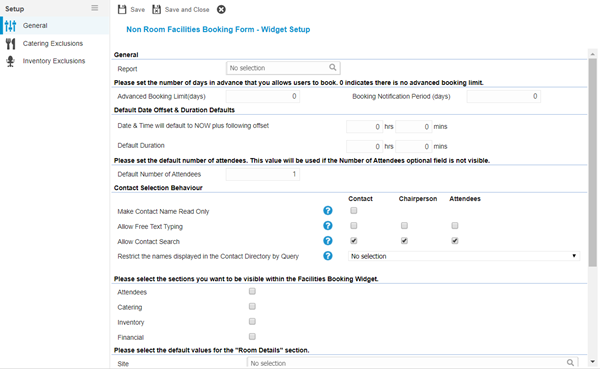Click the circular cancel X icon
The height and width of the screenshot is (369, 600).
[x=221, y=10]
